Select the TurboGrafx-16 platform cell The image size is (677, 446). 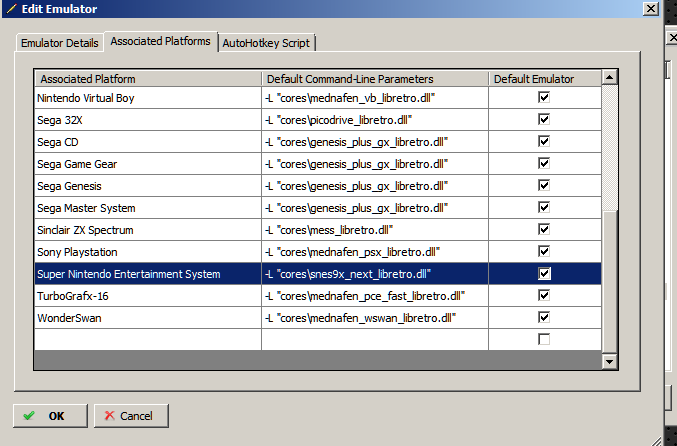[148, 296]
